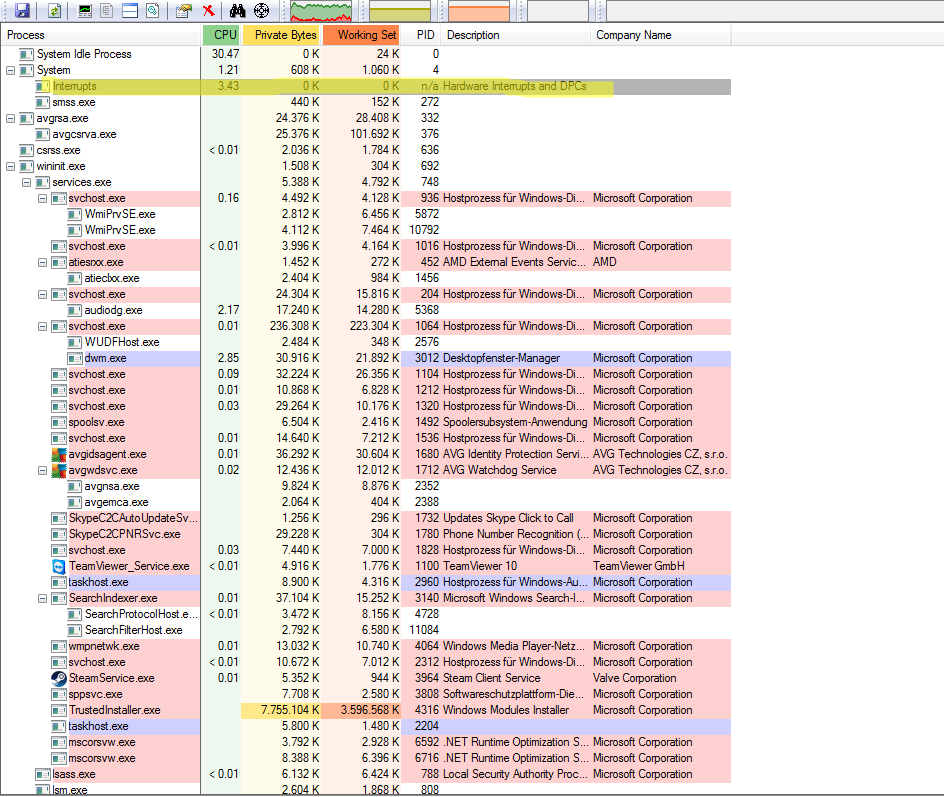
Task: Open Find Handle binoculars icon
Action: pos(237,10)
